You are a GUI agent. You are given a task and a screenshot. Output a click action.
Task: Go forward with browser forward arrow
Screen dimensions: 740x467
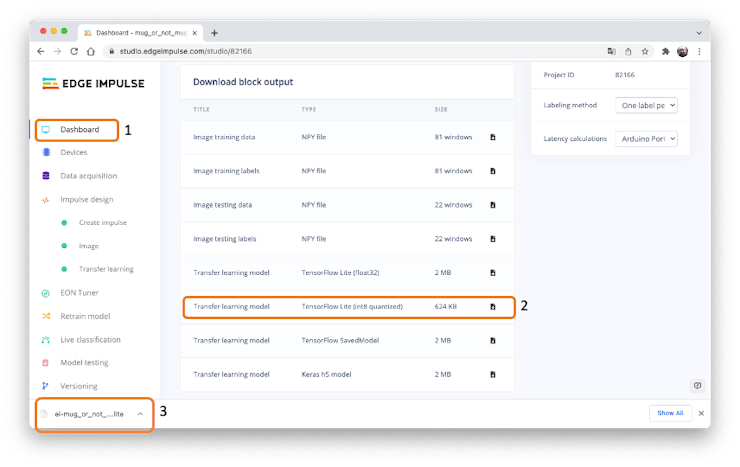click(x=58, y=51)
